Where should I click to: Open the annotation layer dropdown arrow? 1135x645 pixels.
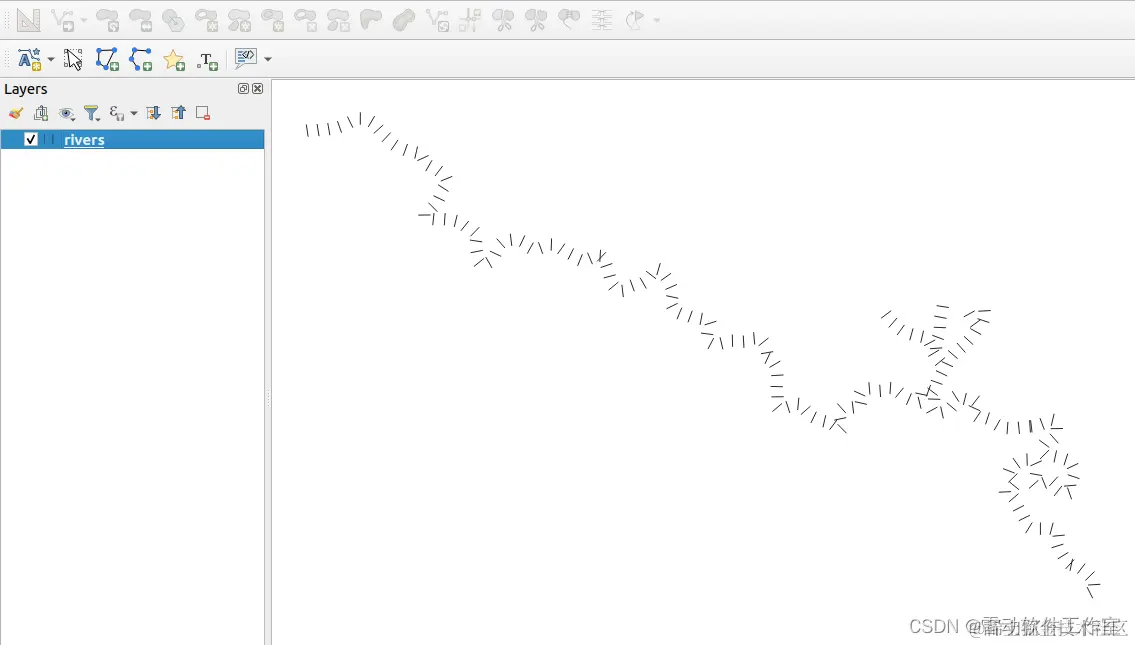[x=51, y=59]
